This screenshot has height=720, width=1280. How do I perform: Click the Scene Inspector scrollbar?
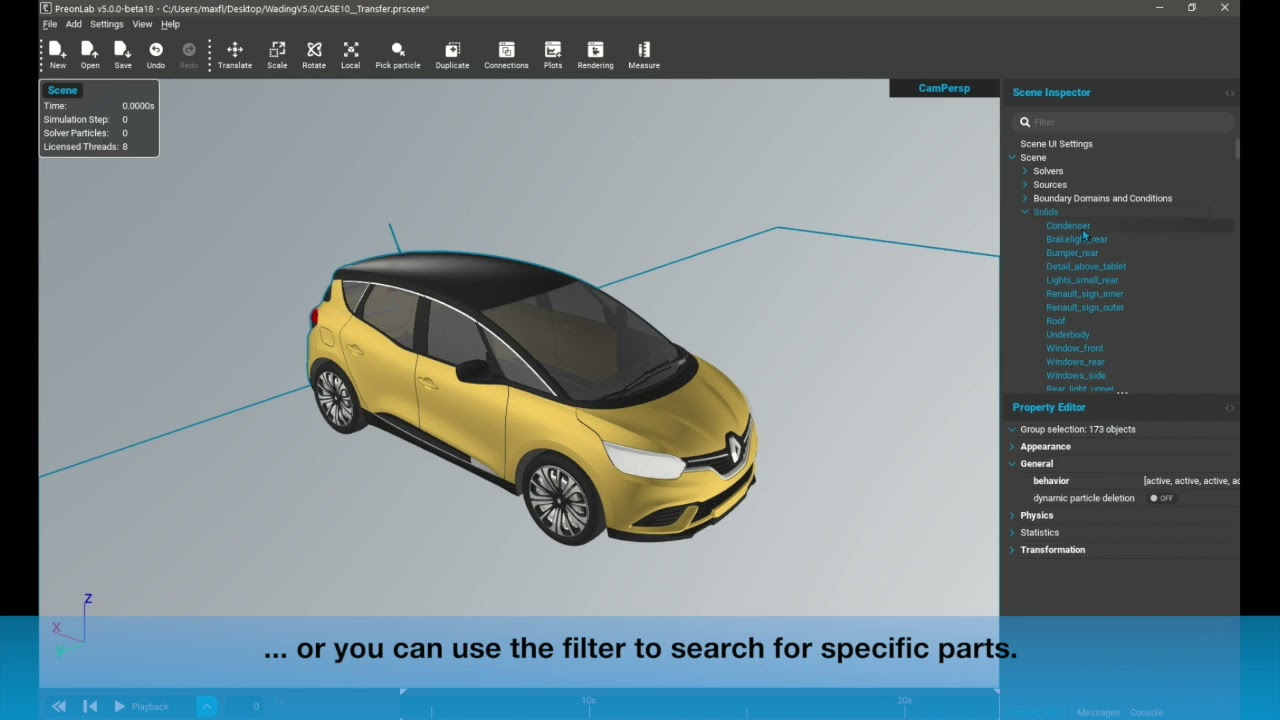(x=1237, y=149)
